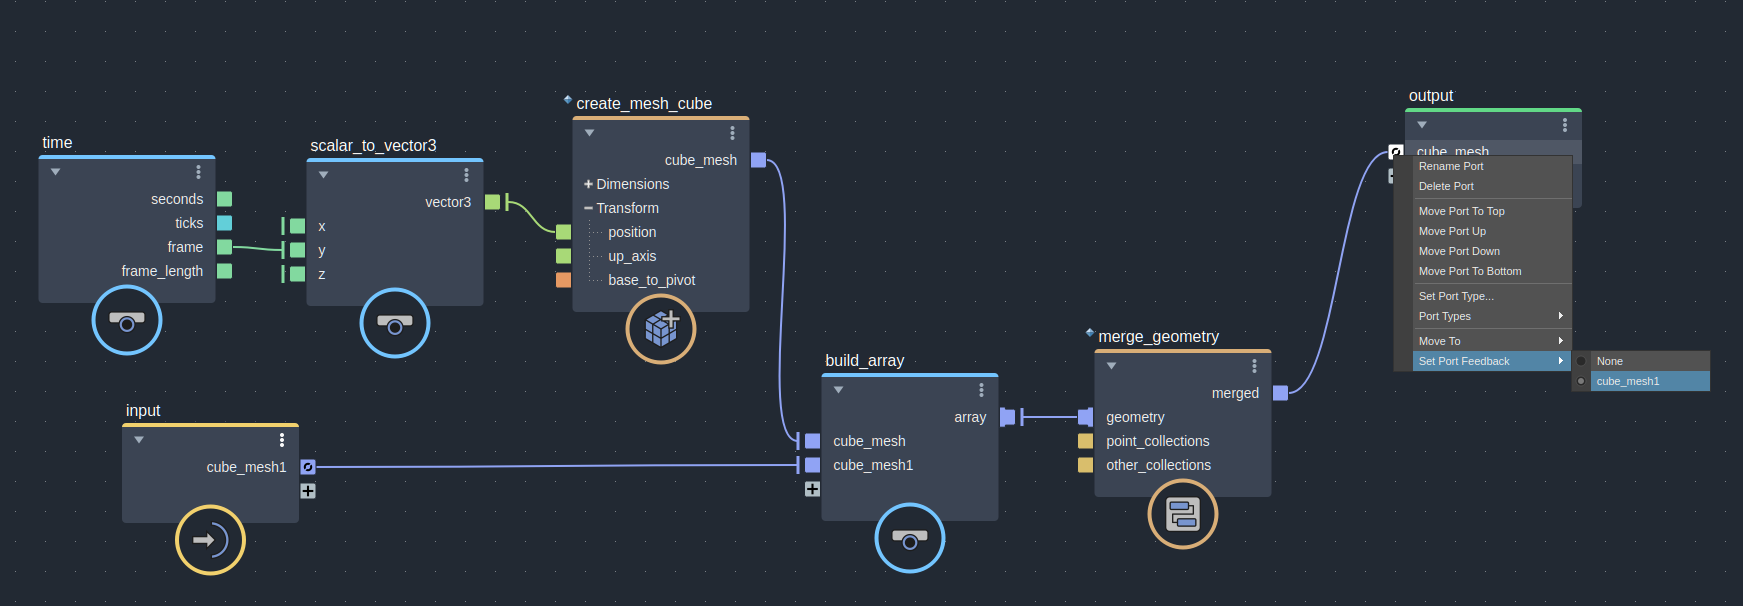This screenshot has width=1743, height=606.
Task: Click the orange base_to_pivot input port
Action: pos(563,280)
